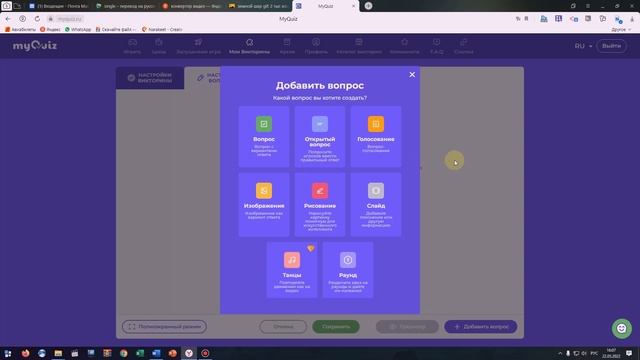
Task: Choose the Вопрос question type card
Action: (264, 137)
